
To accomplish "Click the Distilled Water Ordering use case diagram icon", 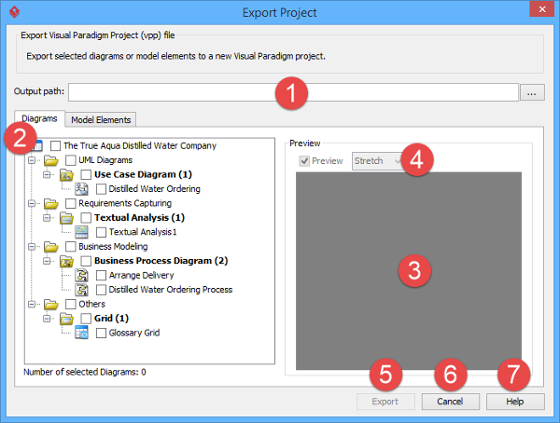I will (82, 189).
